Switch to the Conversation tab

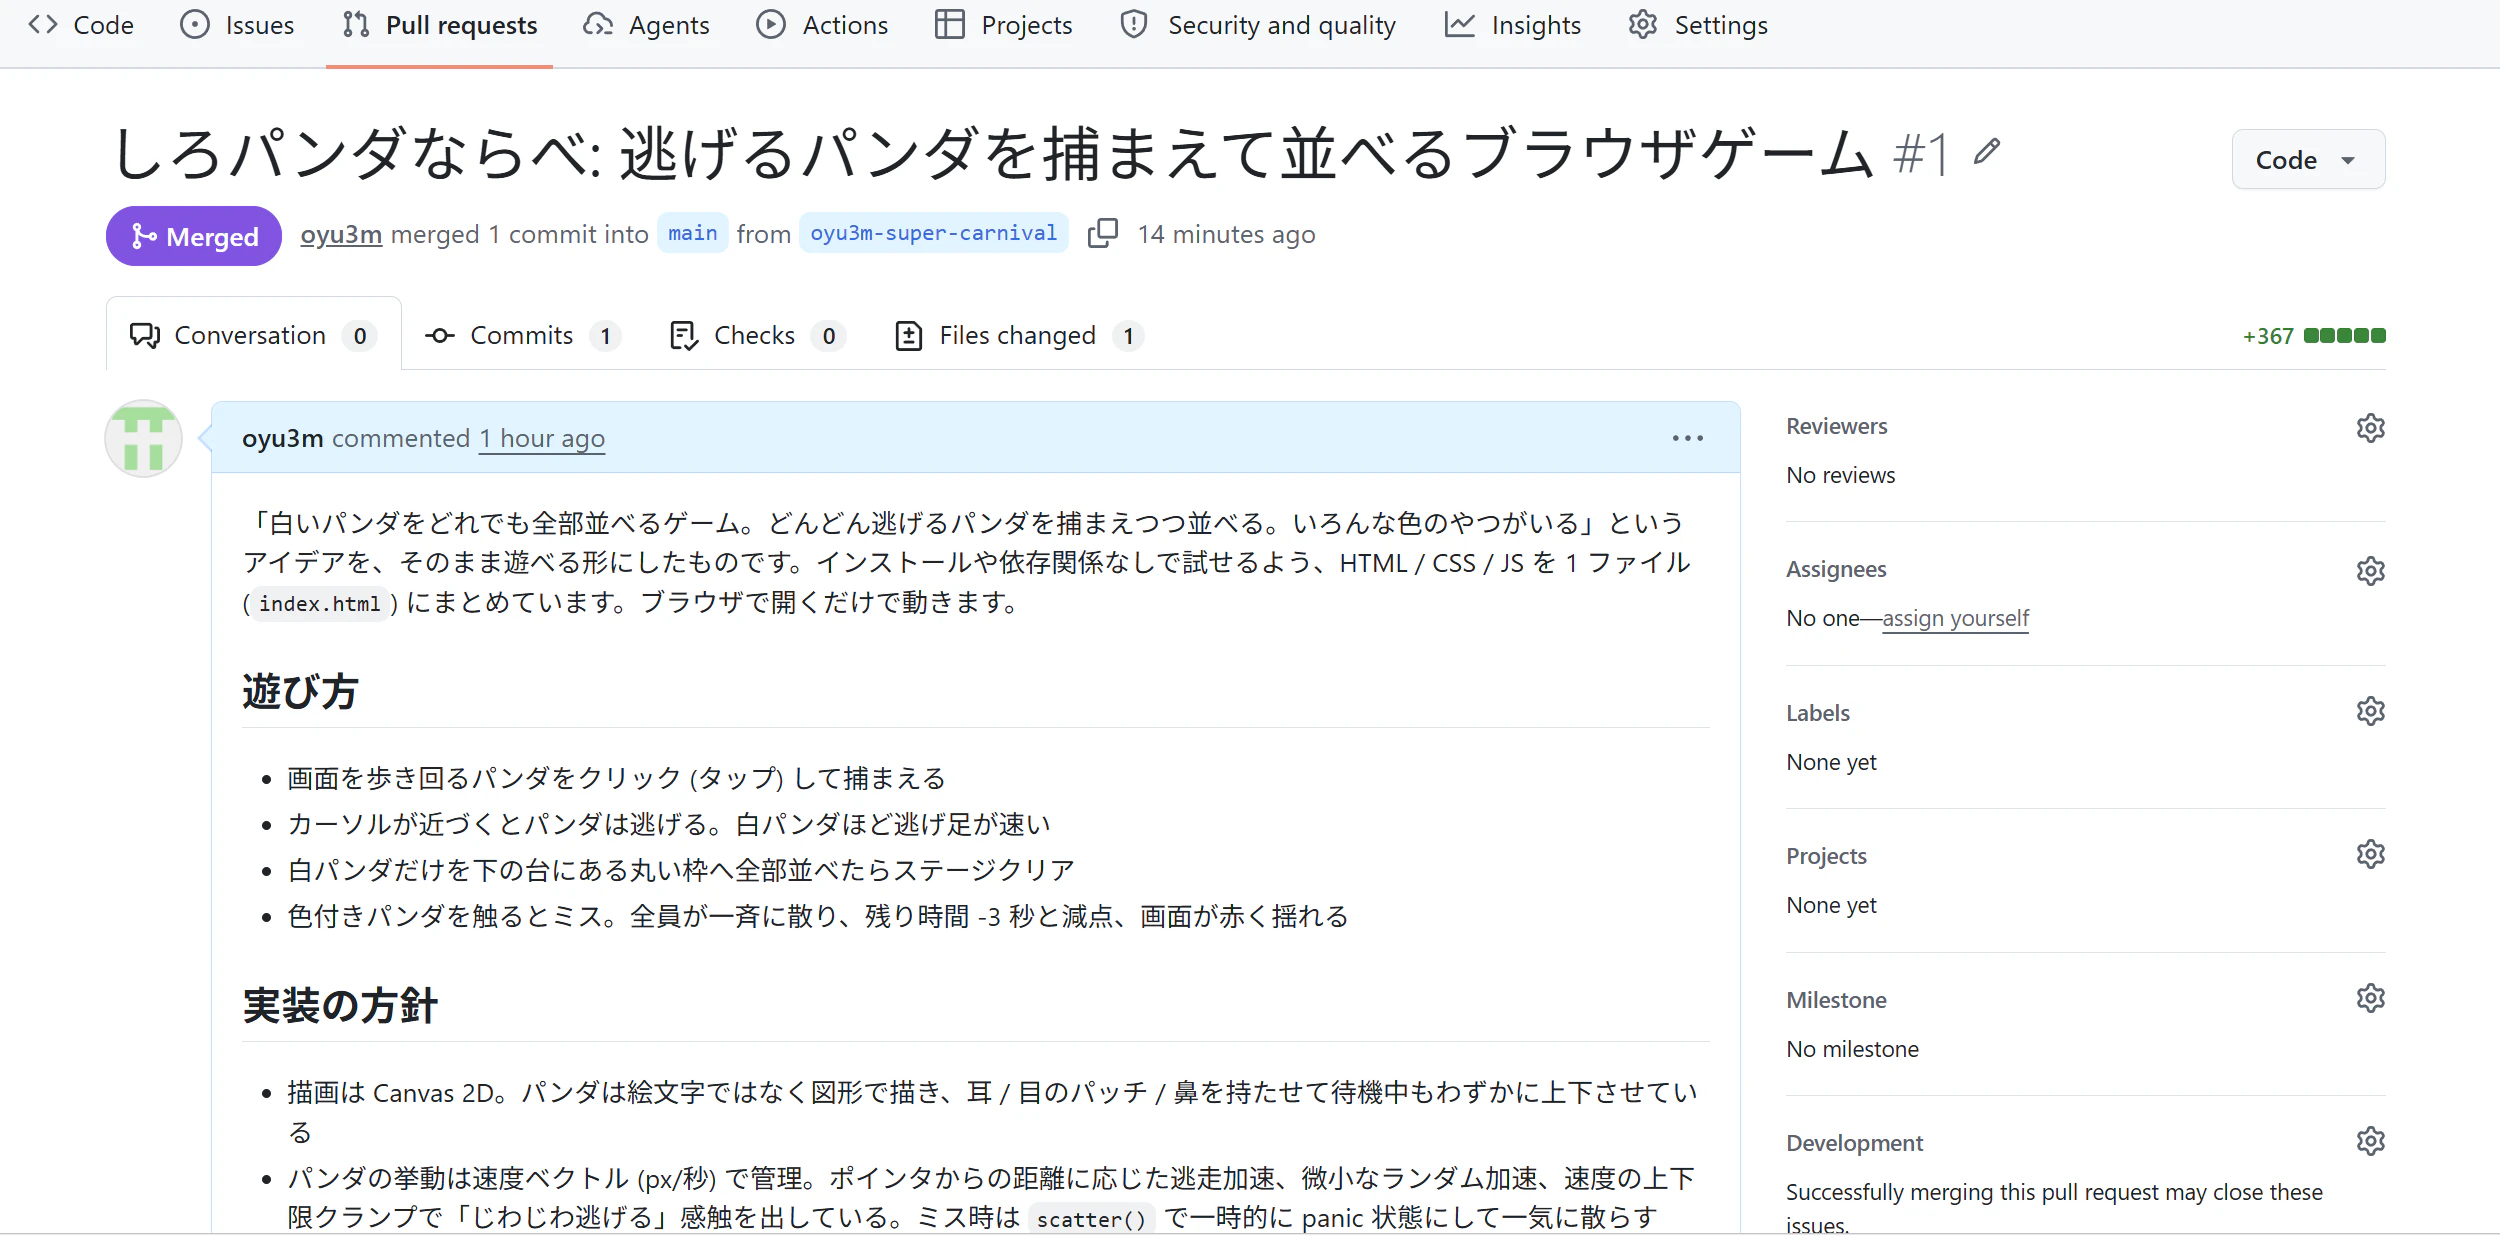(254, 335)
